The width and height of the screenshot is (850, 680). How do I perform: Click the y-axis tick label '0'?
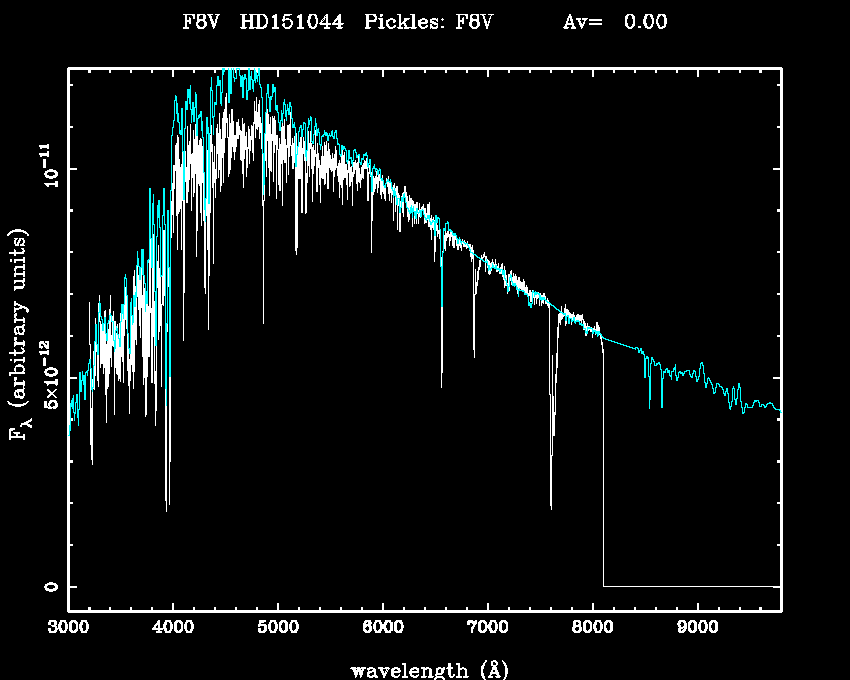pos(51,586)
